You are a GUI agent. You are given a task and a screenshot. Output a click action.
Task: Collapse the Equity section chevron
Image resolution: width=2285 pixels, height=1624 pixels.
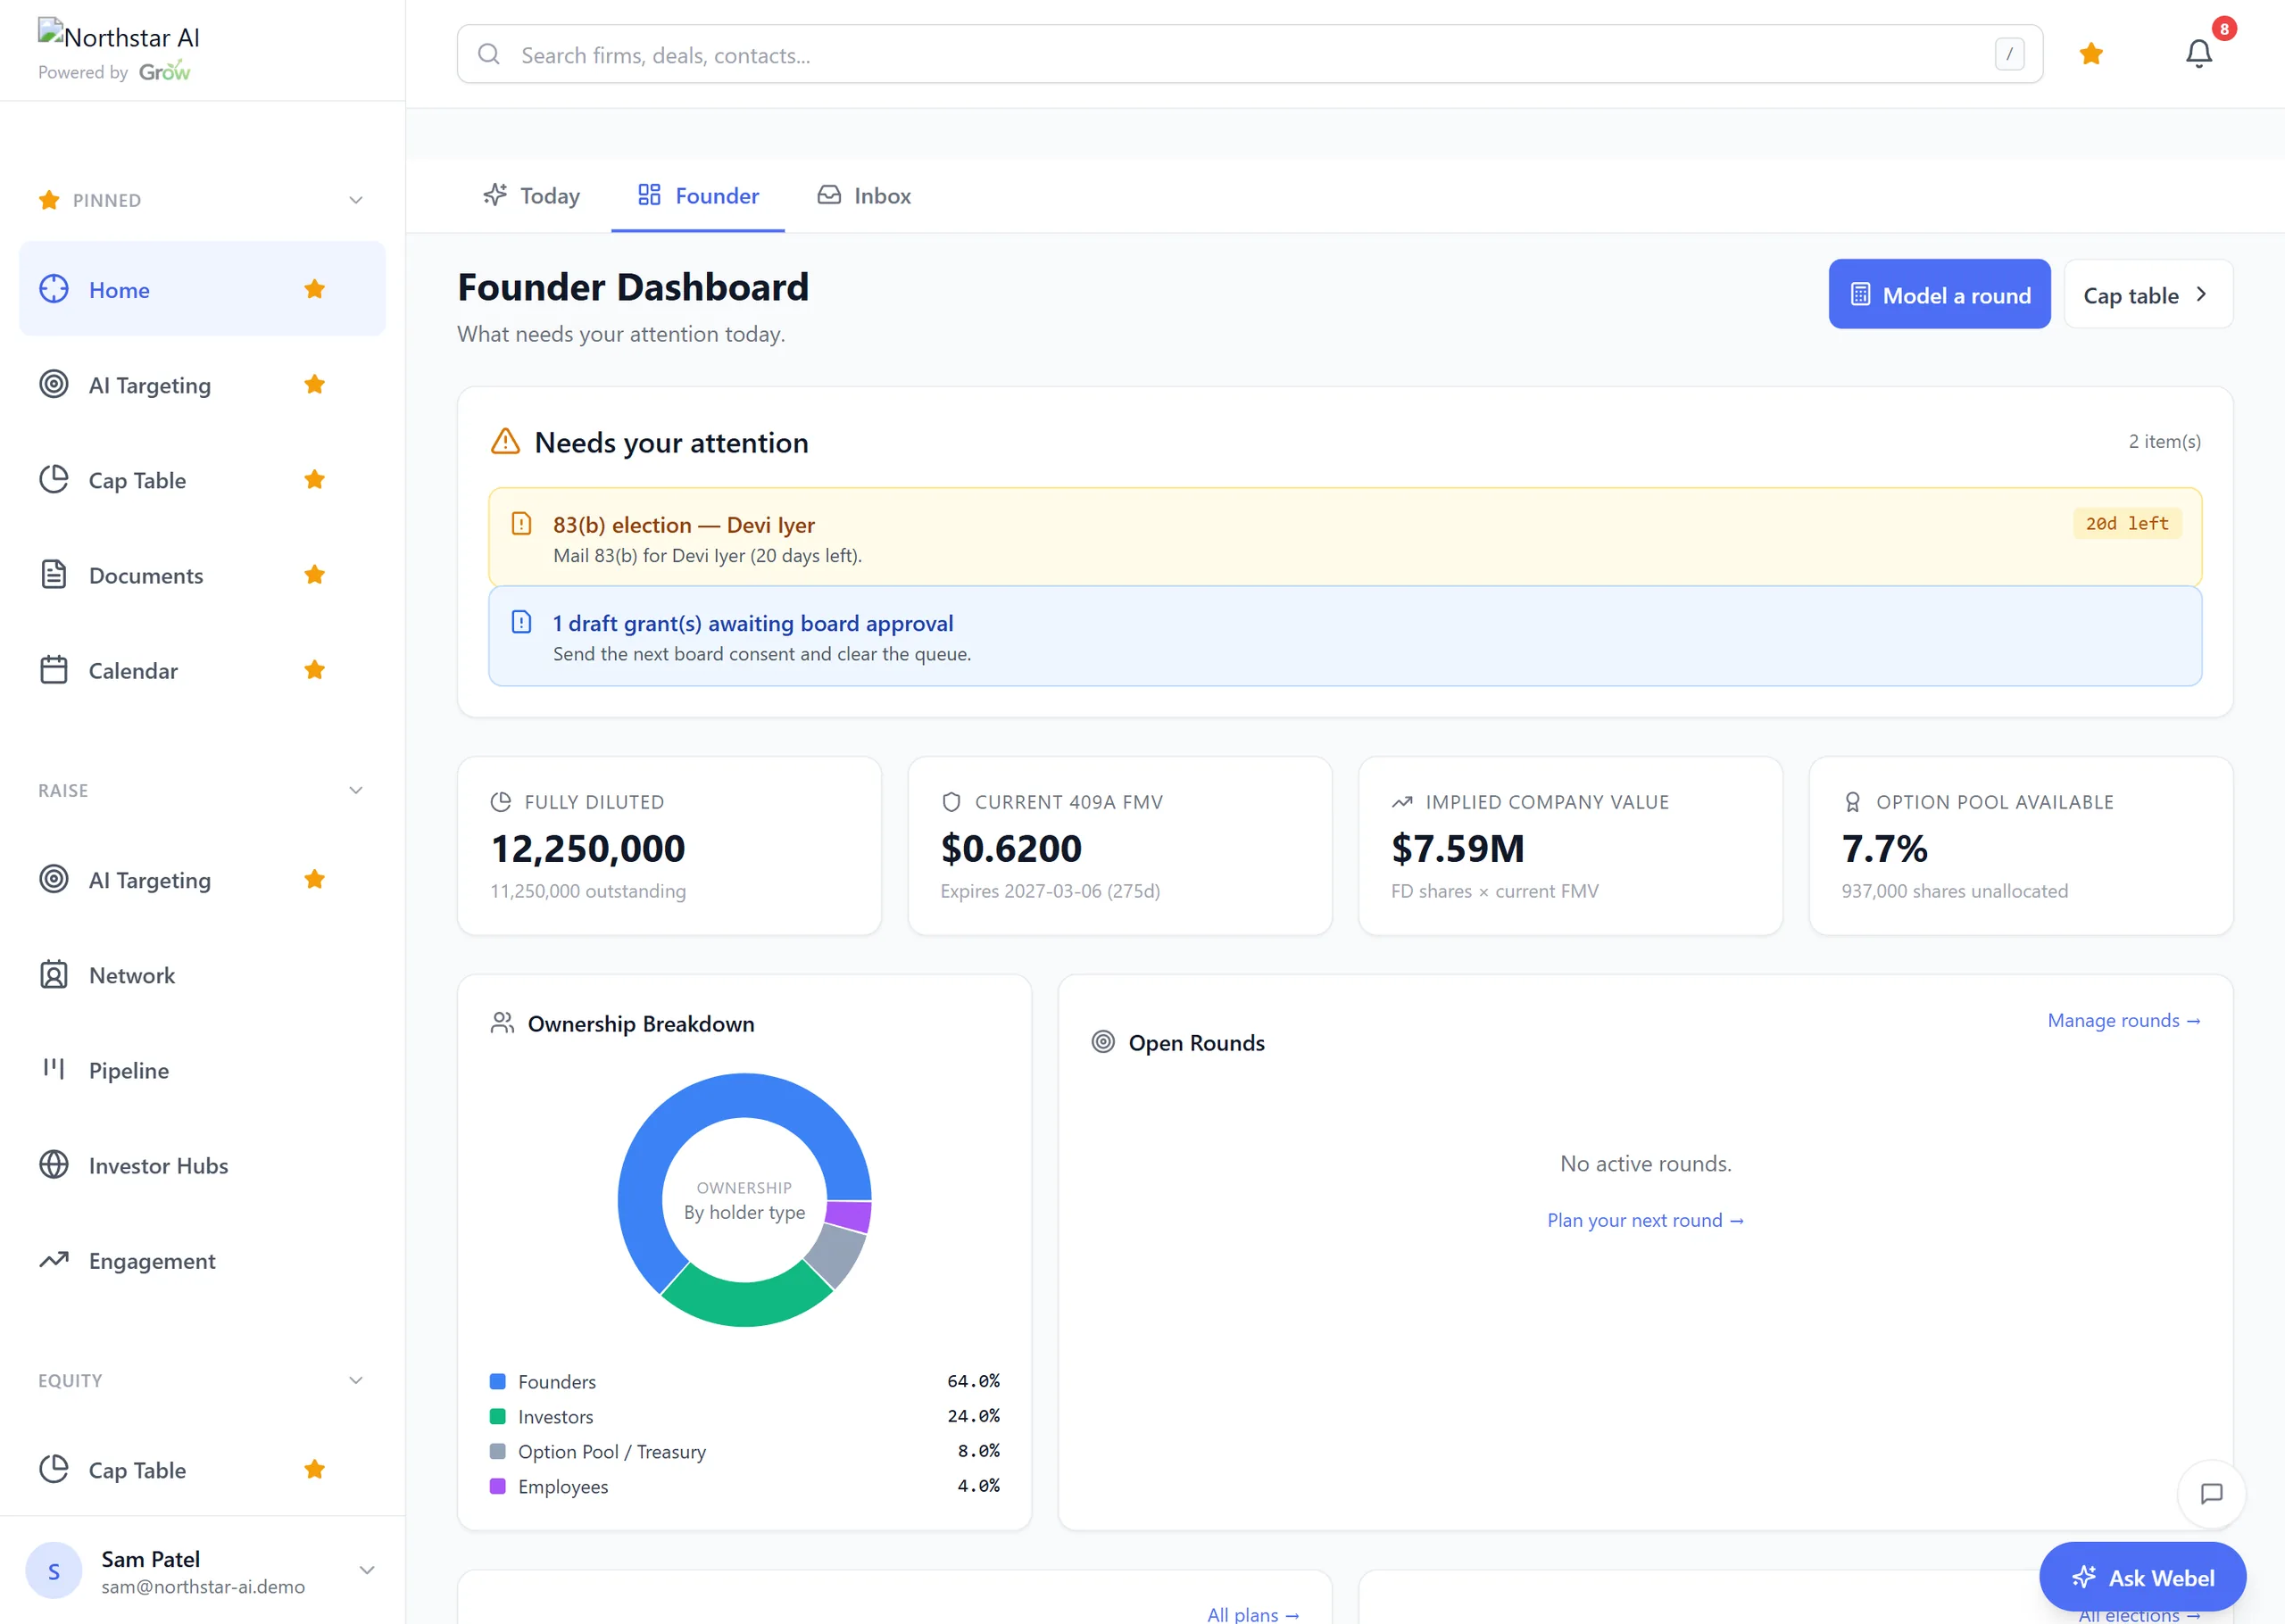pos(356,1380)
